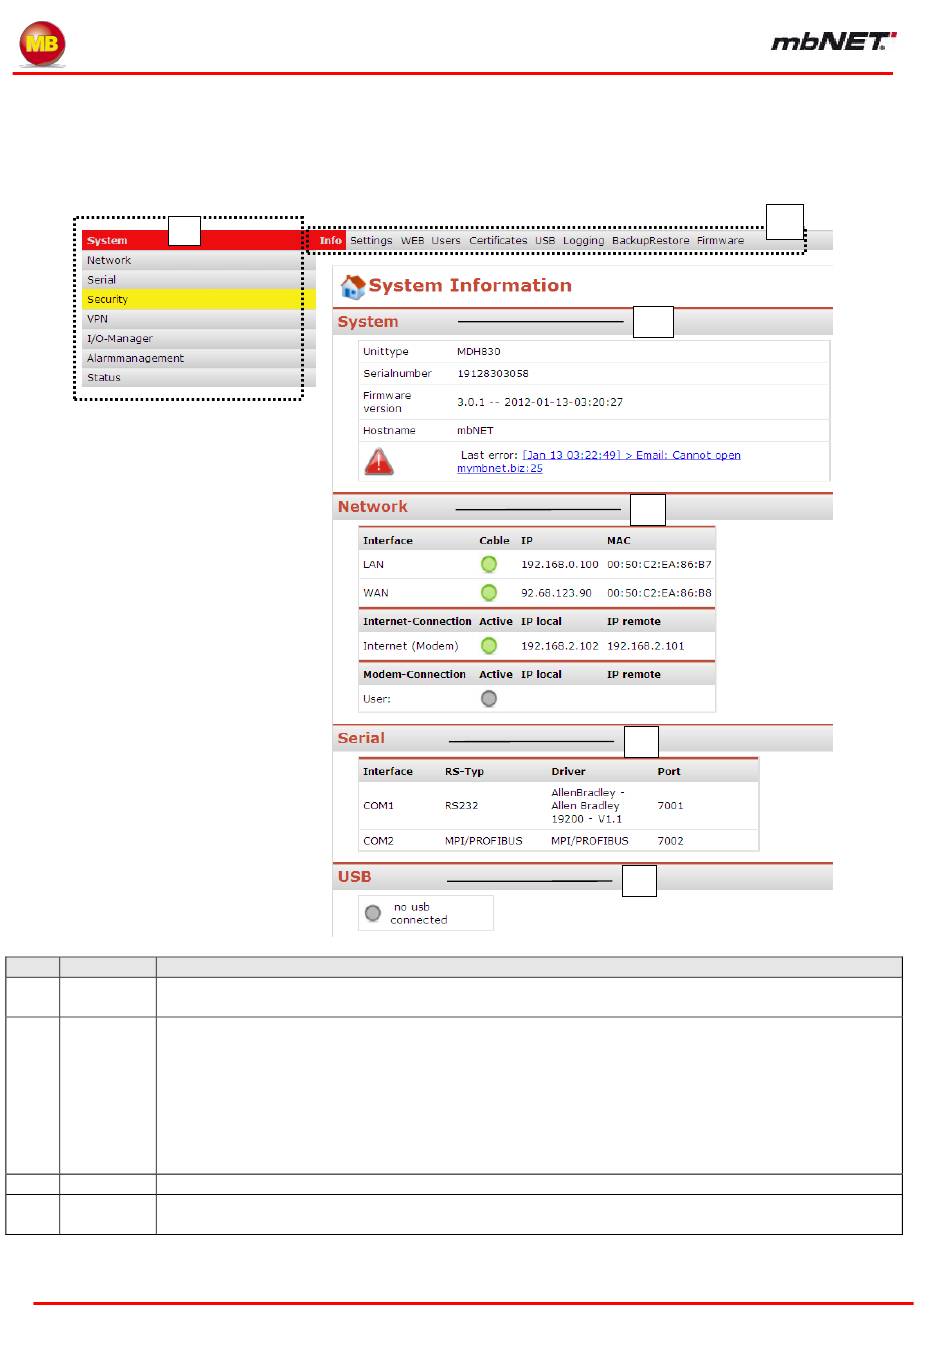Click the red warning triangle icon
This screenshot has width=950, height=1369.
pos(378,461)
